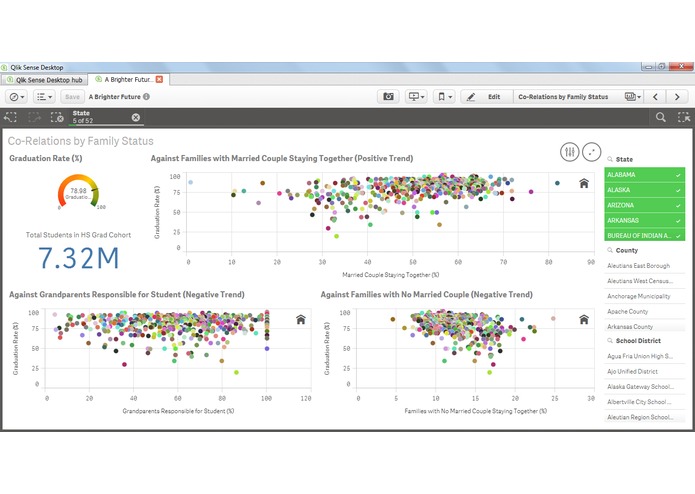Select Anchorage Municipality county
The width and height of the screenshot is (695, 494).
(644, 296)
